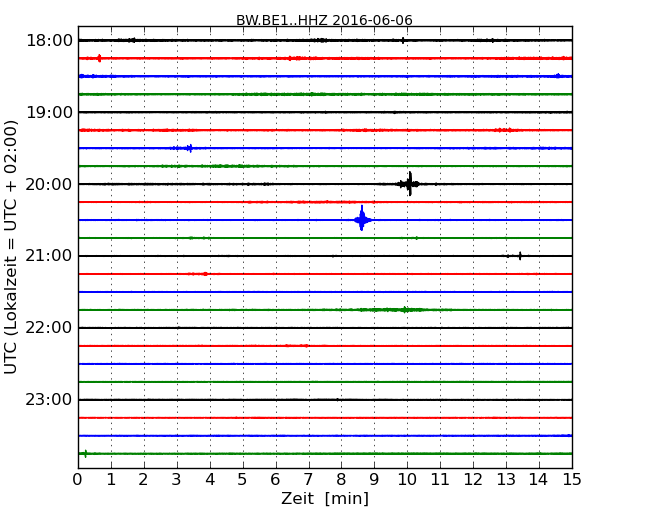The width and height of the screenshot is (650, 520).
Task: Click the x-axis tick label 6
Action: [x=275, y=480]
